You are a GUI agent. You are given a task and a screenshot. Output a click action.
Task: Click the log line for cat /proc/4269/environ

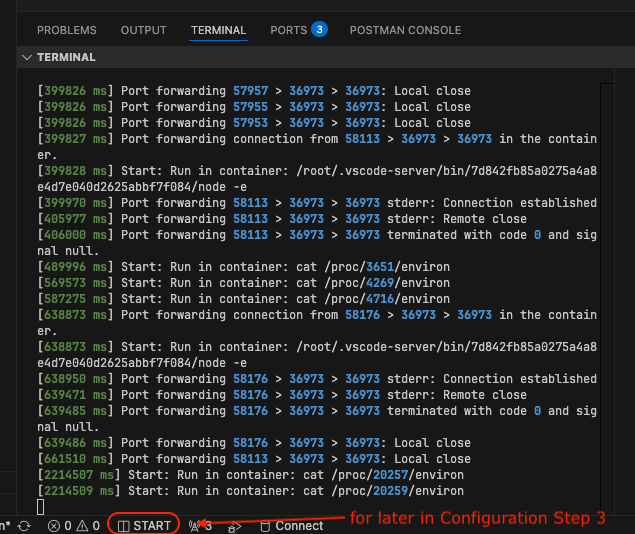pyautogui.click(x=243, y=283)
